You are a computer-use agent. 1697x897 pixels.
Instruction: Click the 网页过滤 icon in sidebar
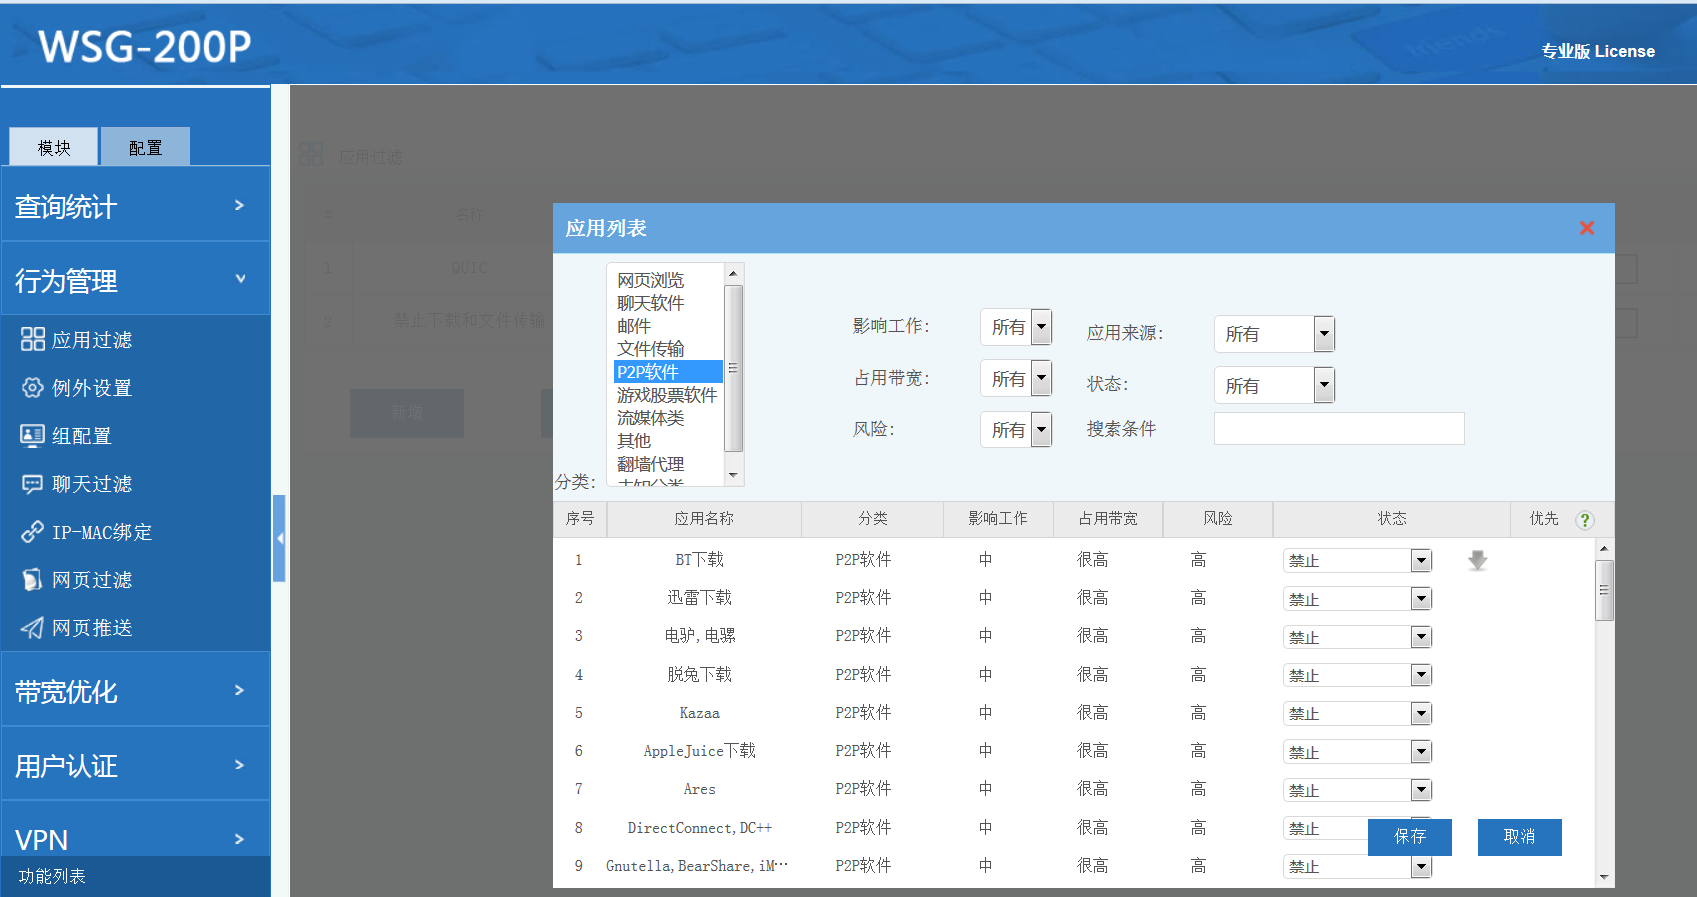32,579
